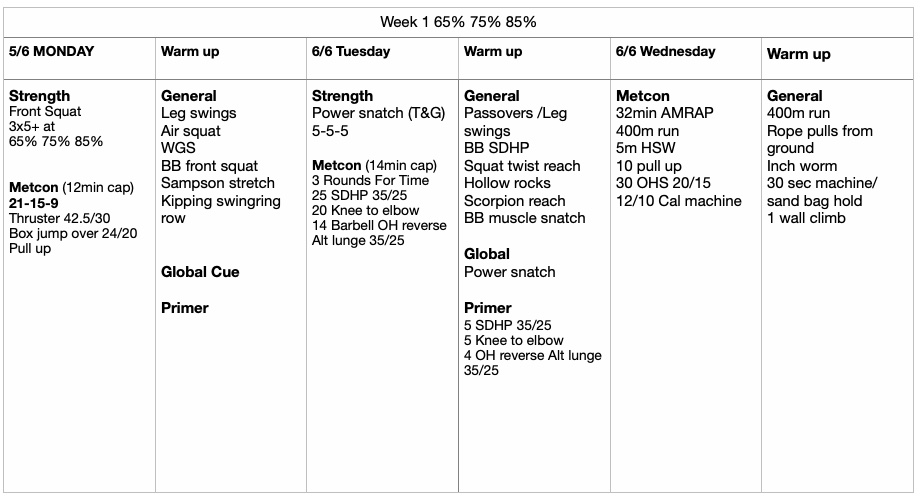This screenshot has width=920, height=498.
Task: Select the 5/6 MONDAY header cell
Action: pos(49,51)
